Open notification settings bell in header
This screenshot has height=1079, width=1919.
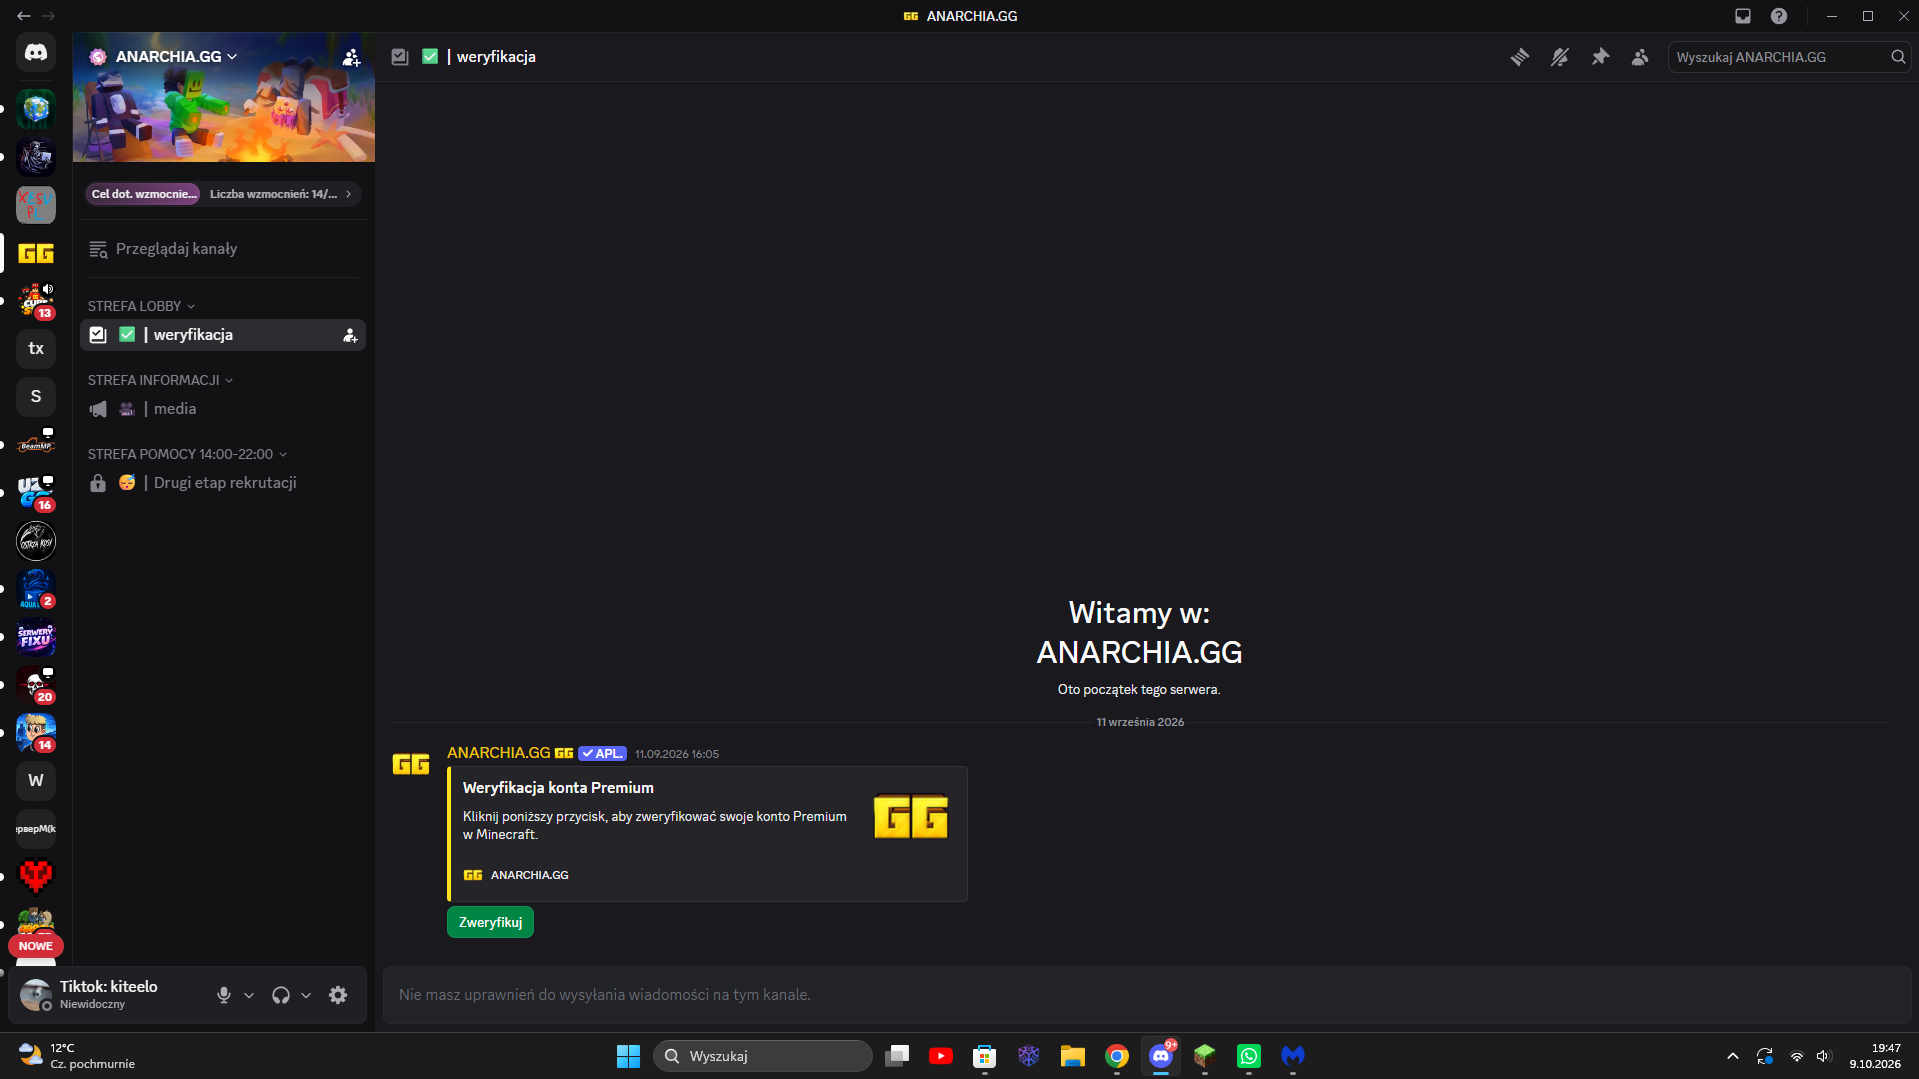[1560, 57]
